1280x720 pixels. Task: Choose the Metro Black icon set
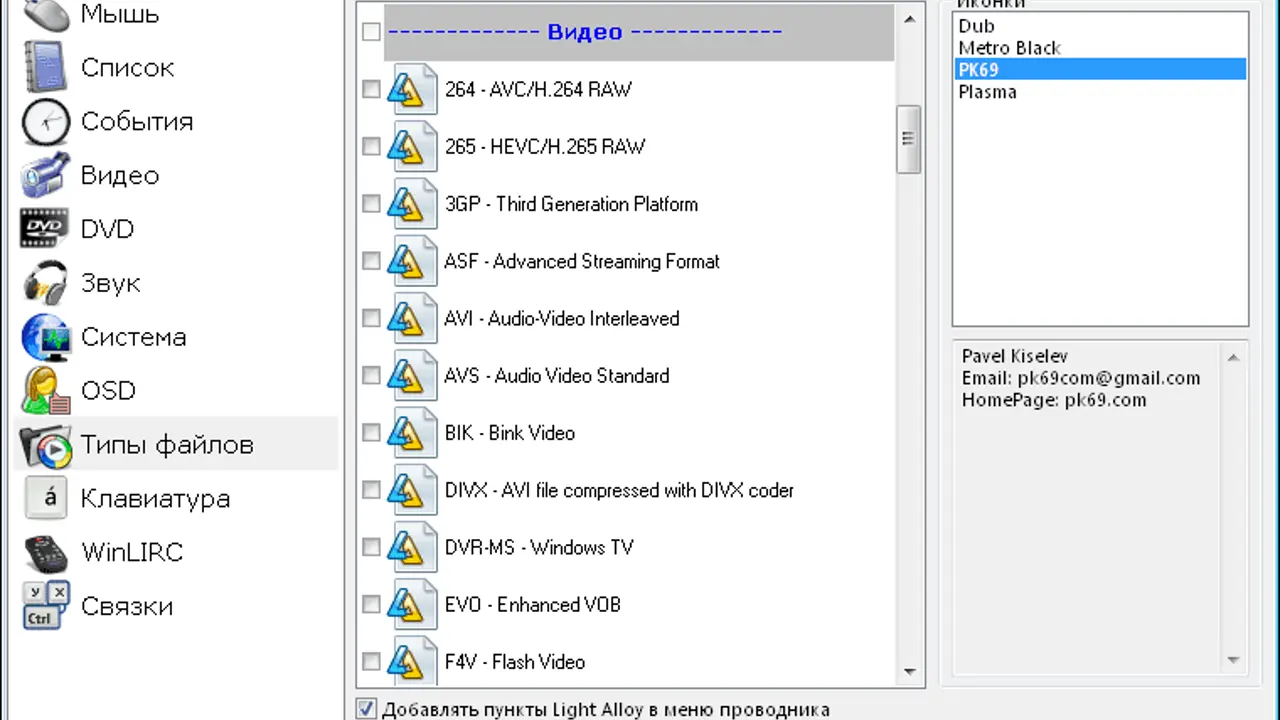[x=1009, y=48]
